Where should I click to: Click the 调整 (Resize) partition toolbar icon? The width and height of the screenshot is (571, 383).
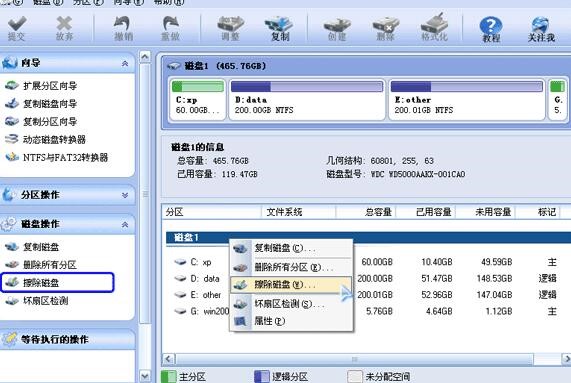coord(230,28)
